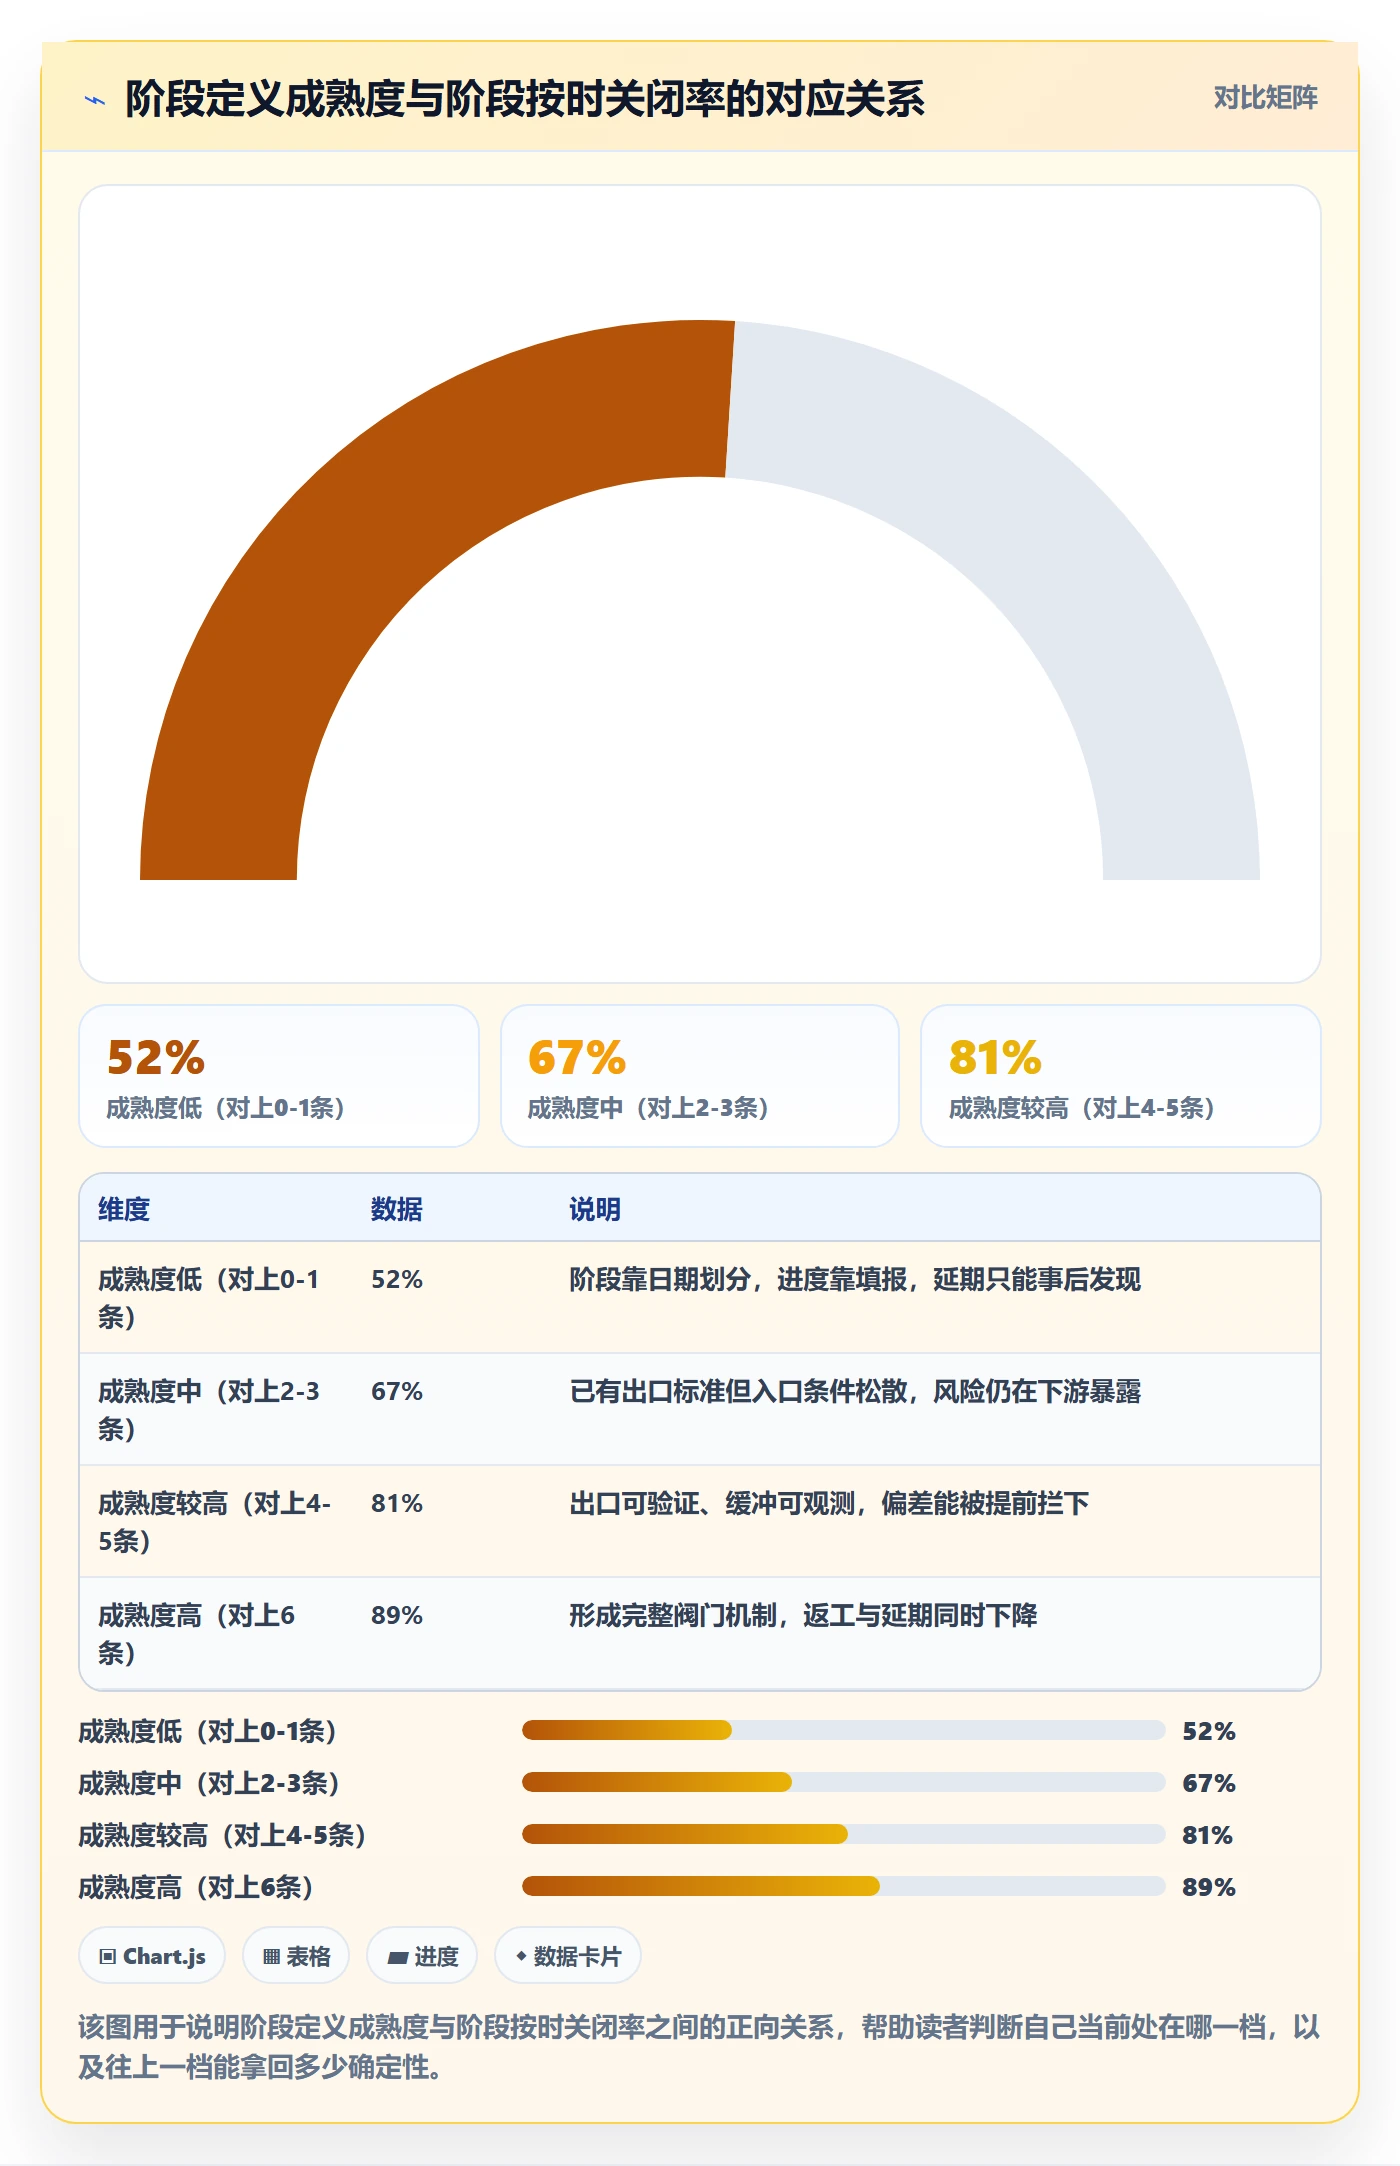Click the 对比矩阵 label in the header

(1265, 98)
